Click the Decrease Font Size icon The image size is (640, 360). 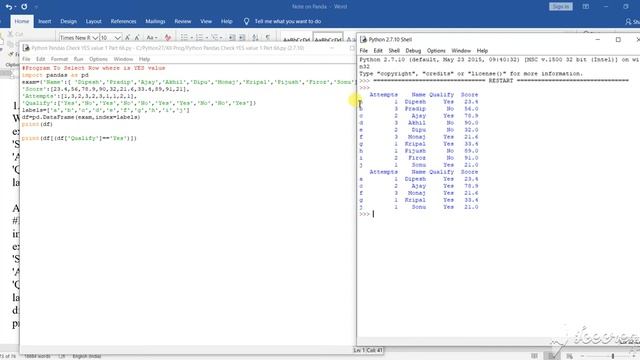coord(137,38)
